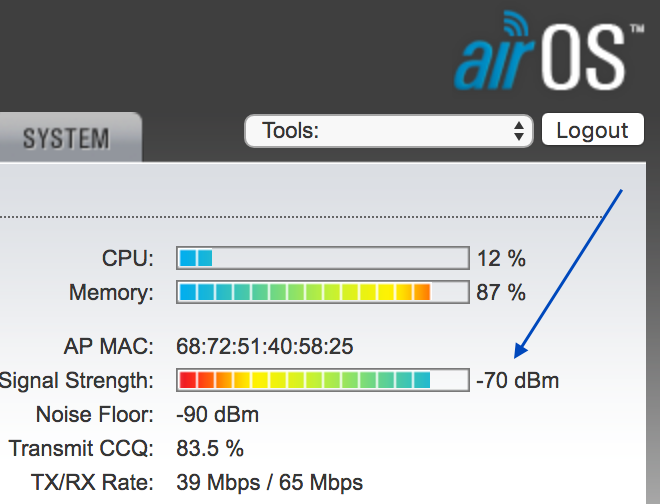This screenshot has height=504, width=660.
Task: Click the Memory usage bar
Action: coord(322,293)
